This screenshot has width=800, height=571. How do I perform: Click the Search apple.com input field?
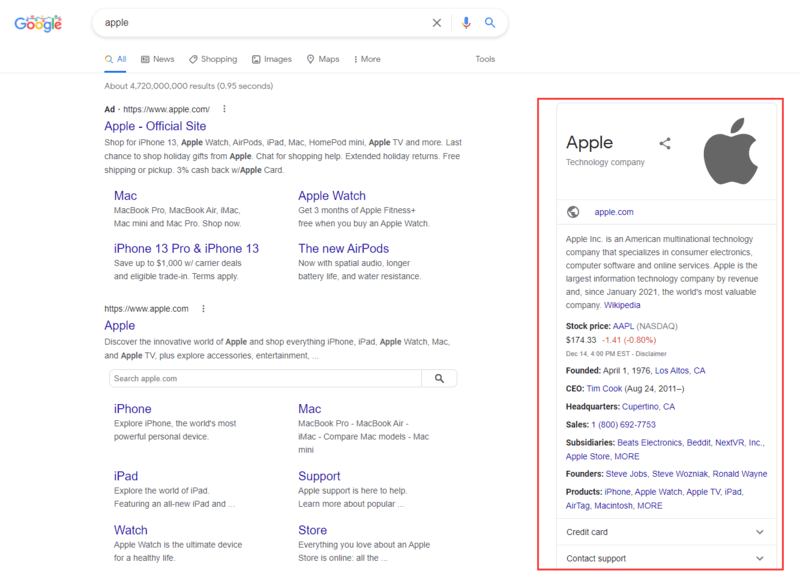click(265, 378)
